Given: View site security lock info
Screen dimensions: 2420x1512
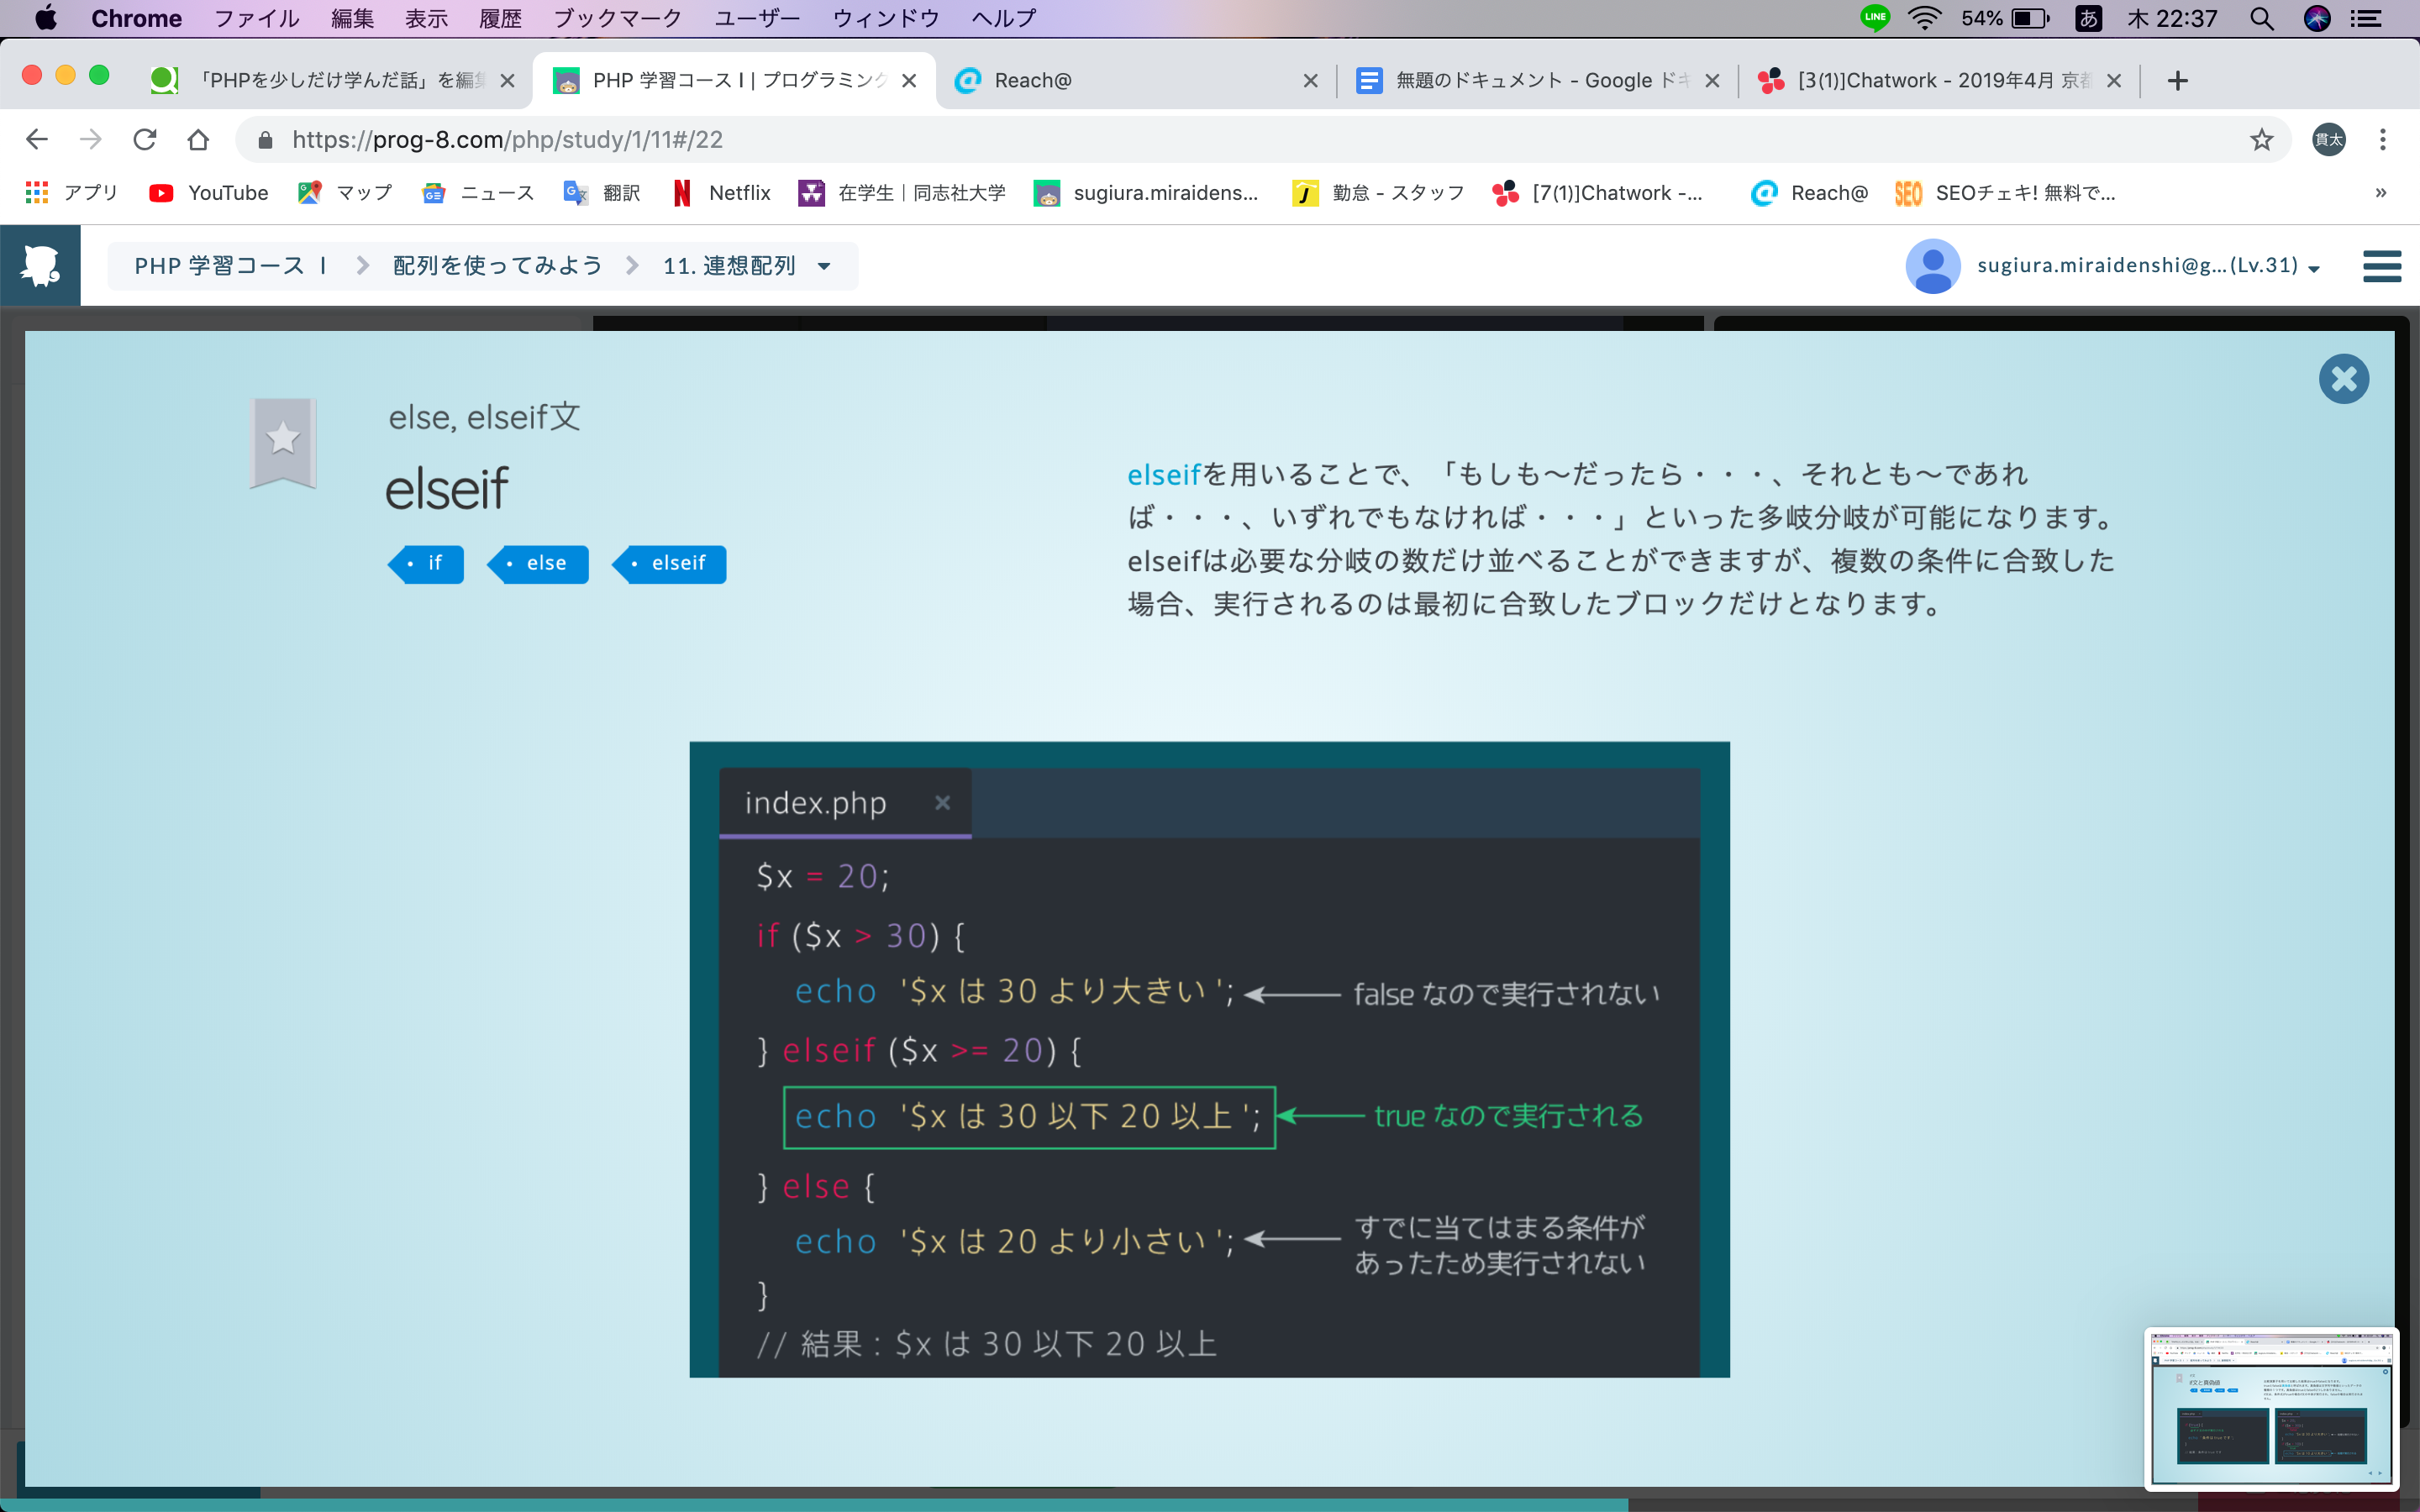Looking at the screenshot, I should click(x=265, y=140).
